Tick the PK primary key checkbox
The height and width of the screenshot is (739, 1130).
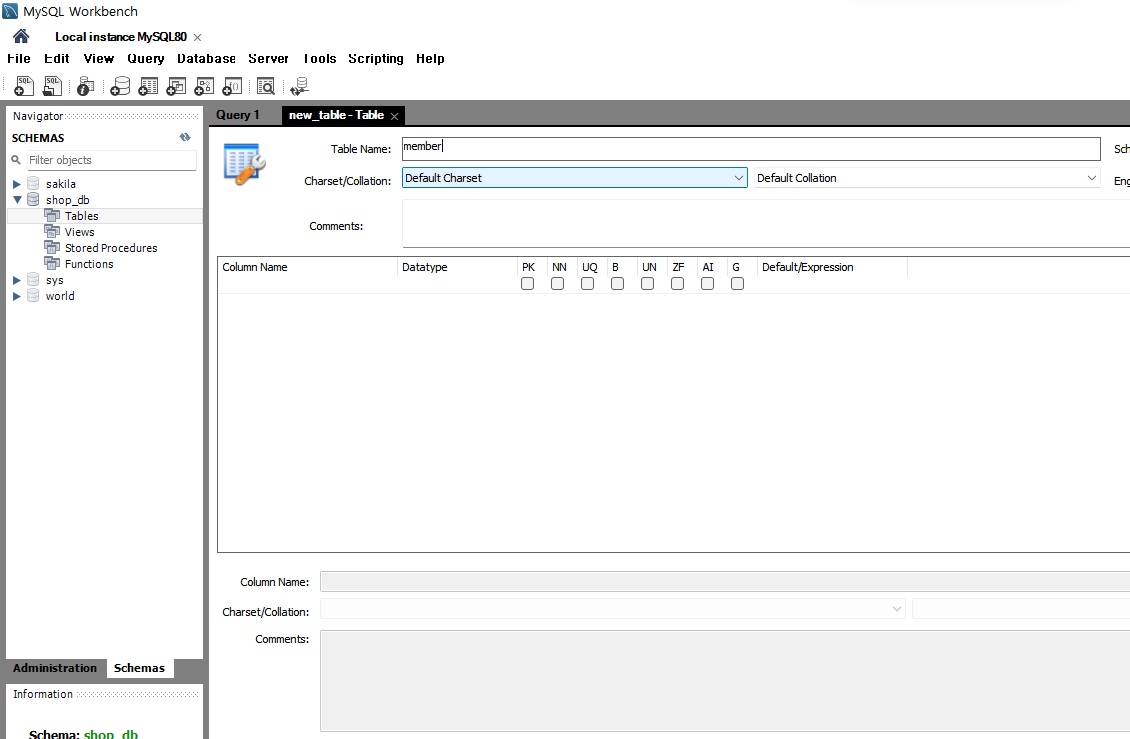[x=528, y=284]
